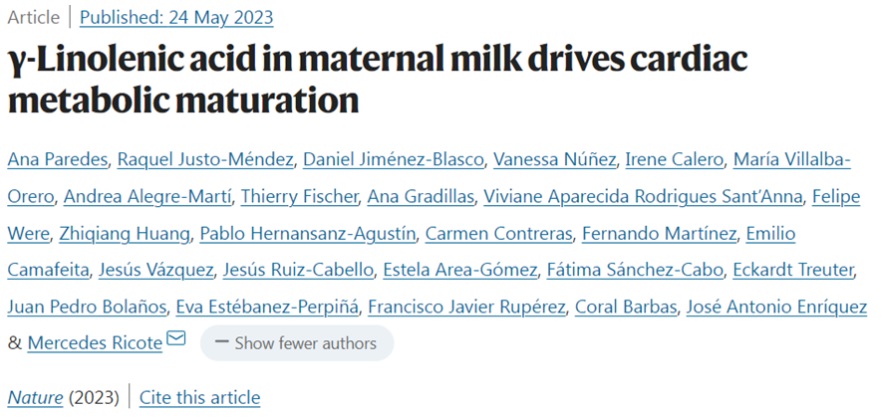Collapse list with Show fewer authors
The height and width of the screenshot is (420, 882).
(296, 343)
